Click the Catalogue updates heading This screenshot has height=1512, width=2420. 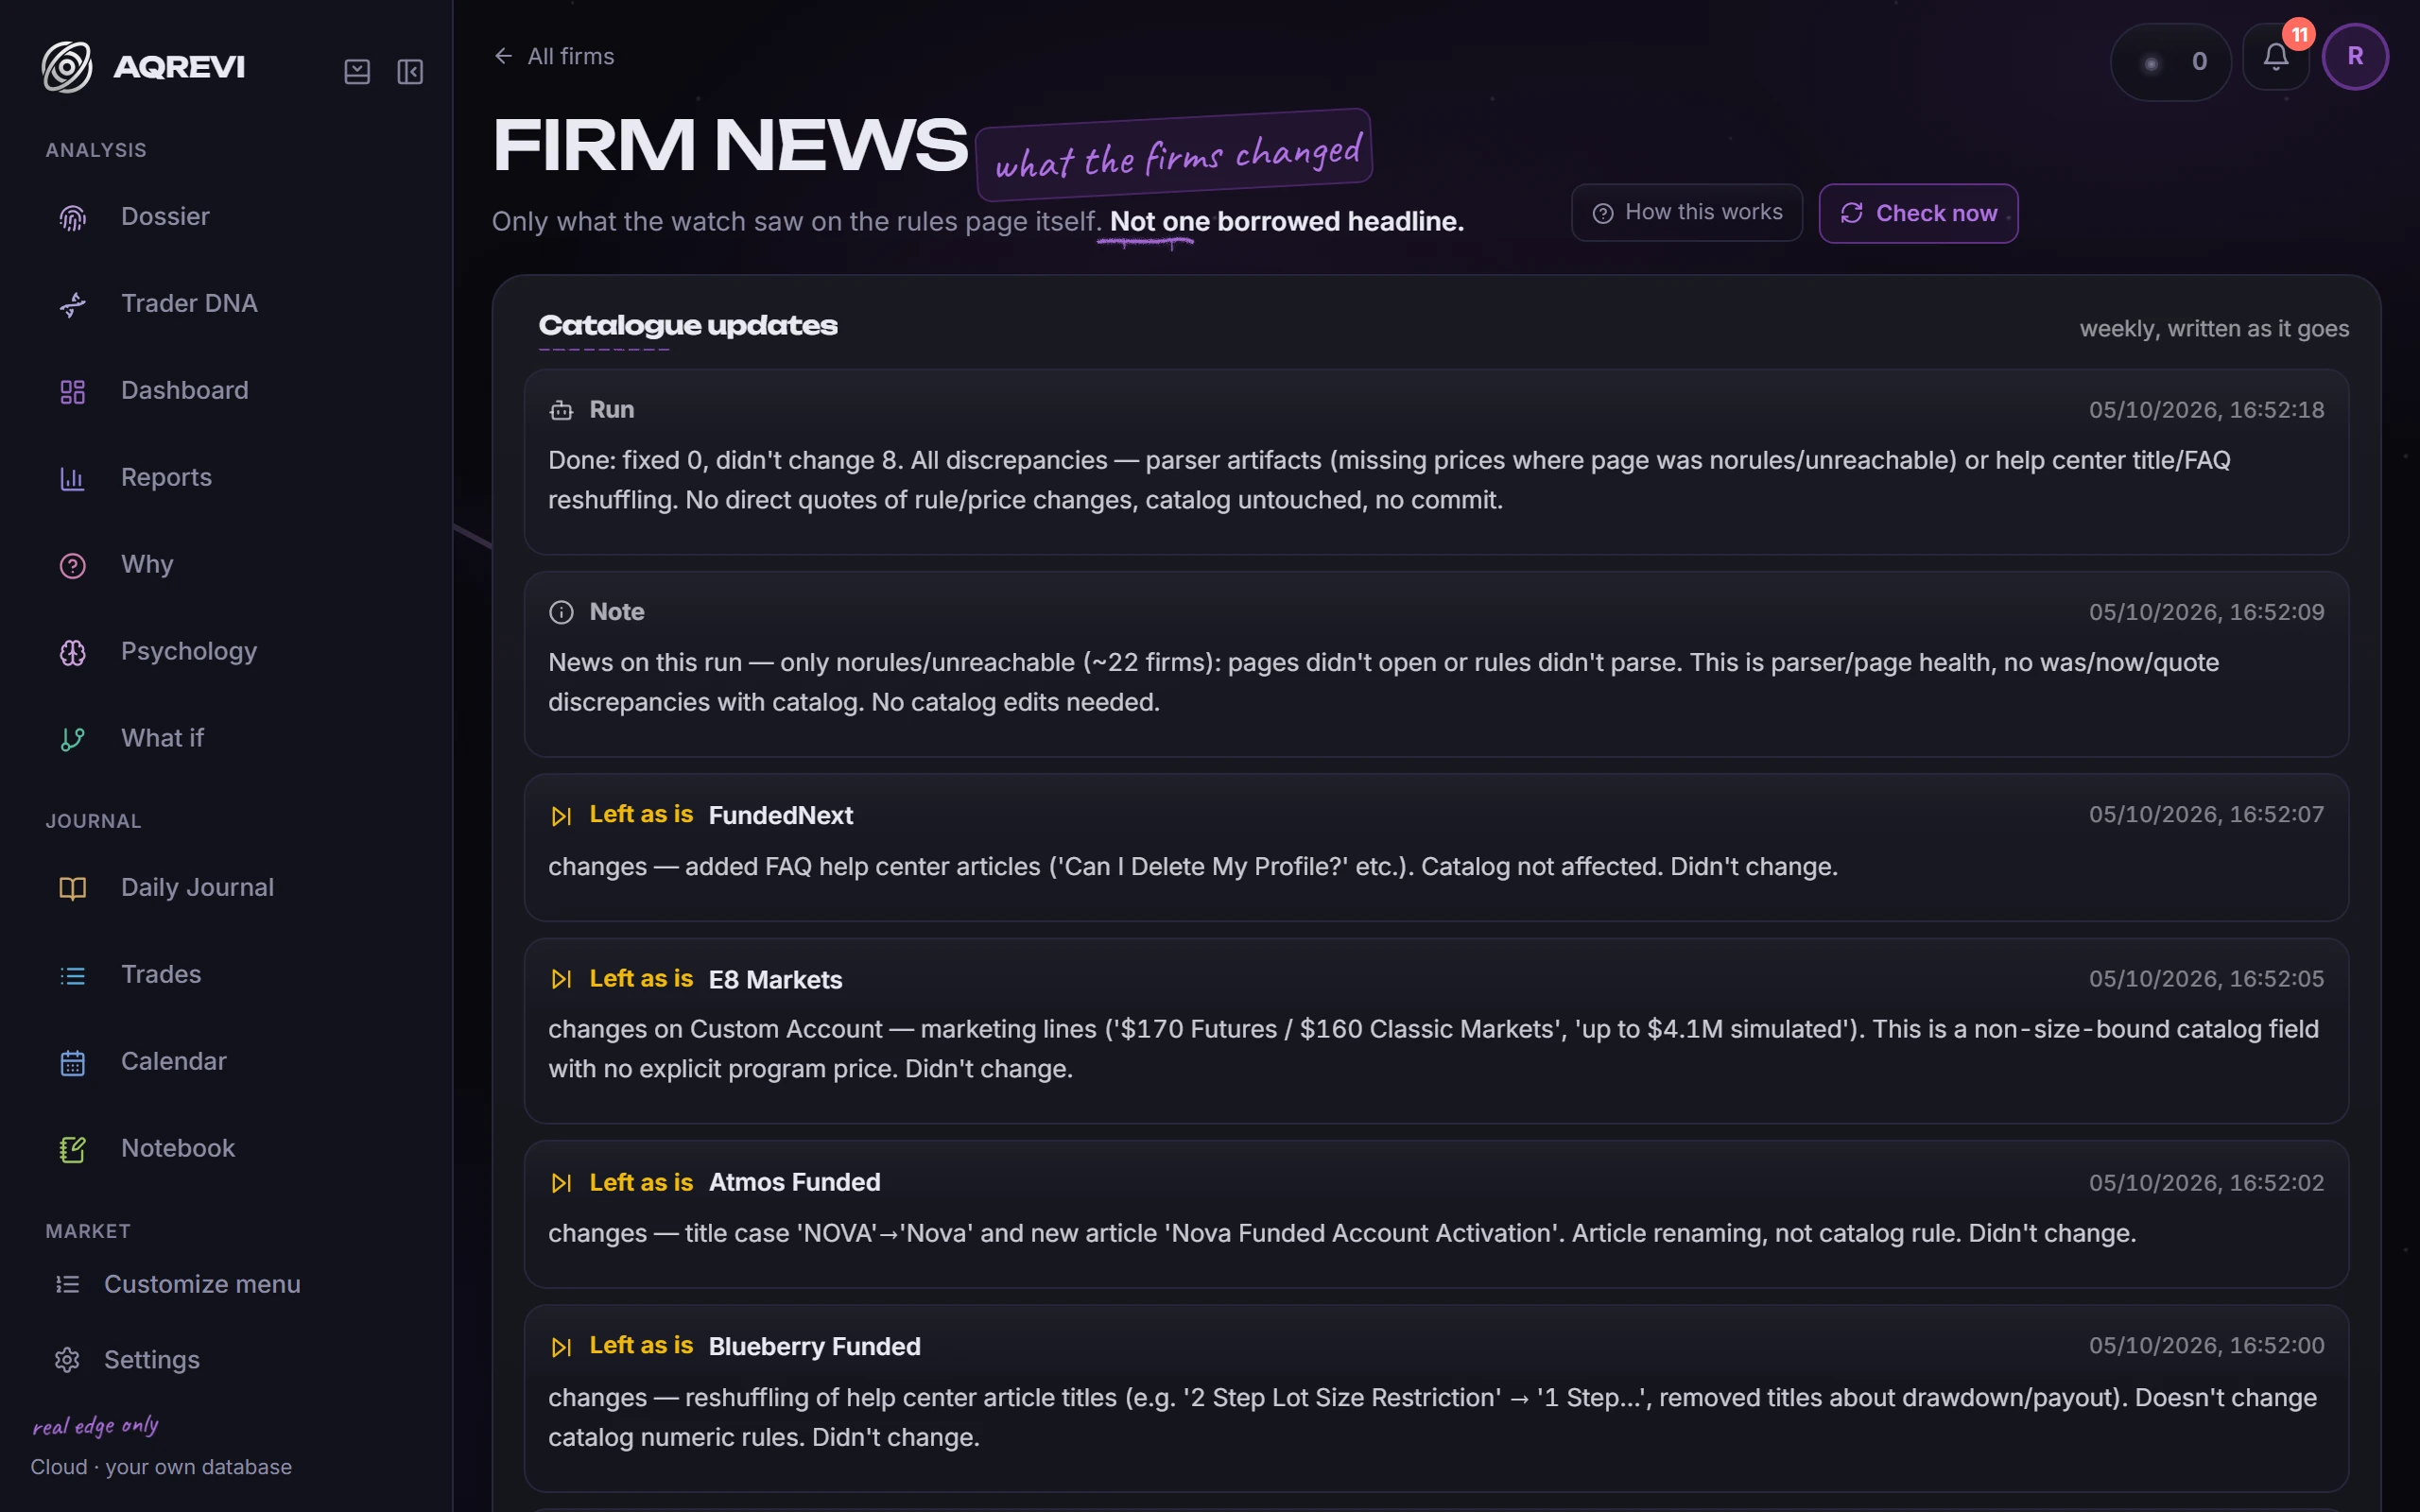[x=688, y=325]
